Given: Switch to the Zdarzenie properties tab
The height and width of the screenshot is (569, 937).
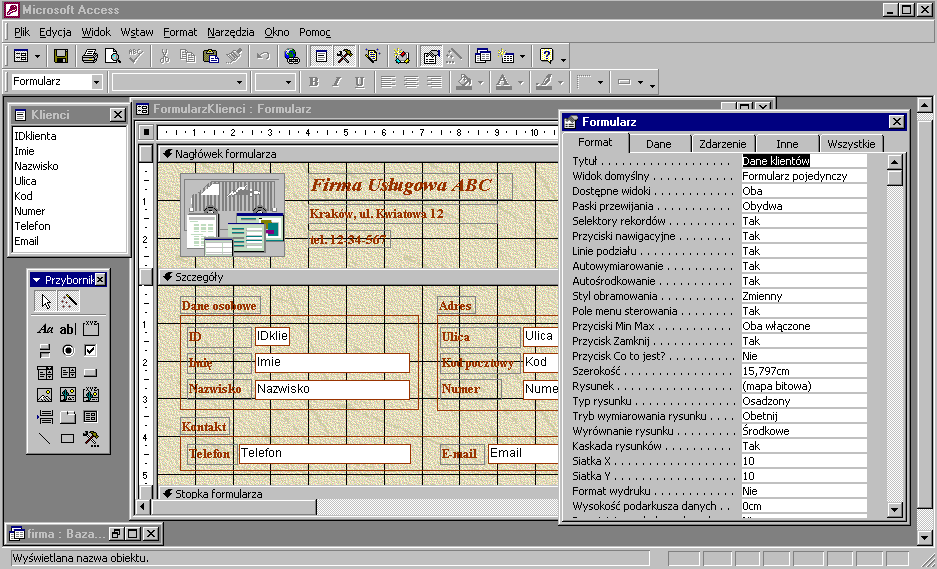Looking at the screenshot, I should tap(723, 143).
